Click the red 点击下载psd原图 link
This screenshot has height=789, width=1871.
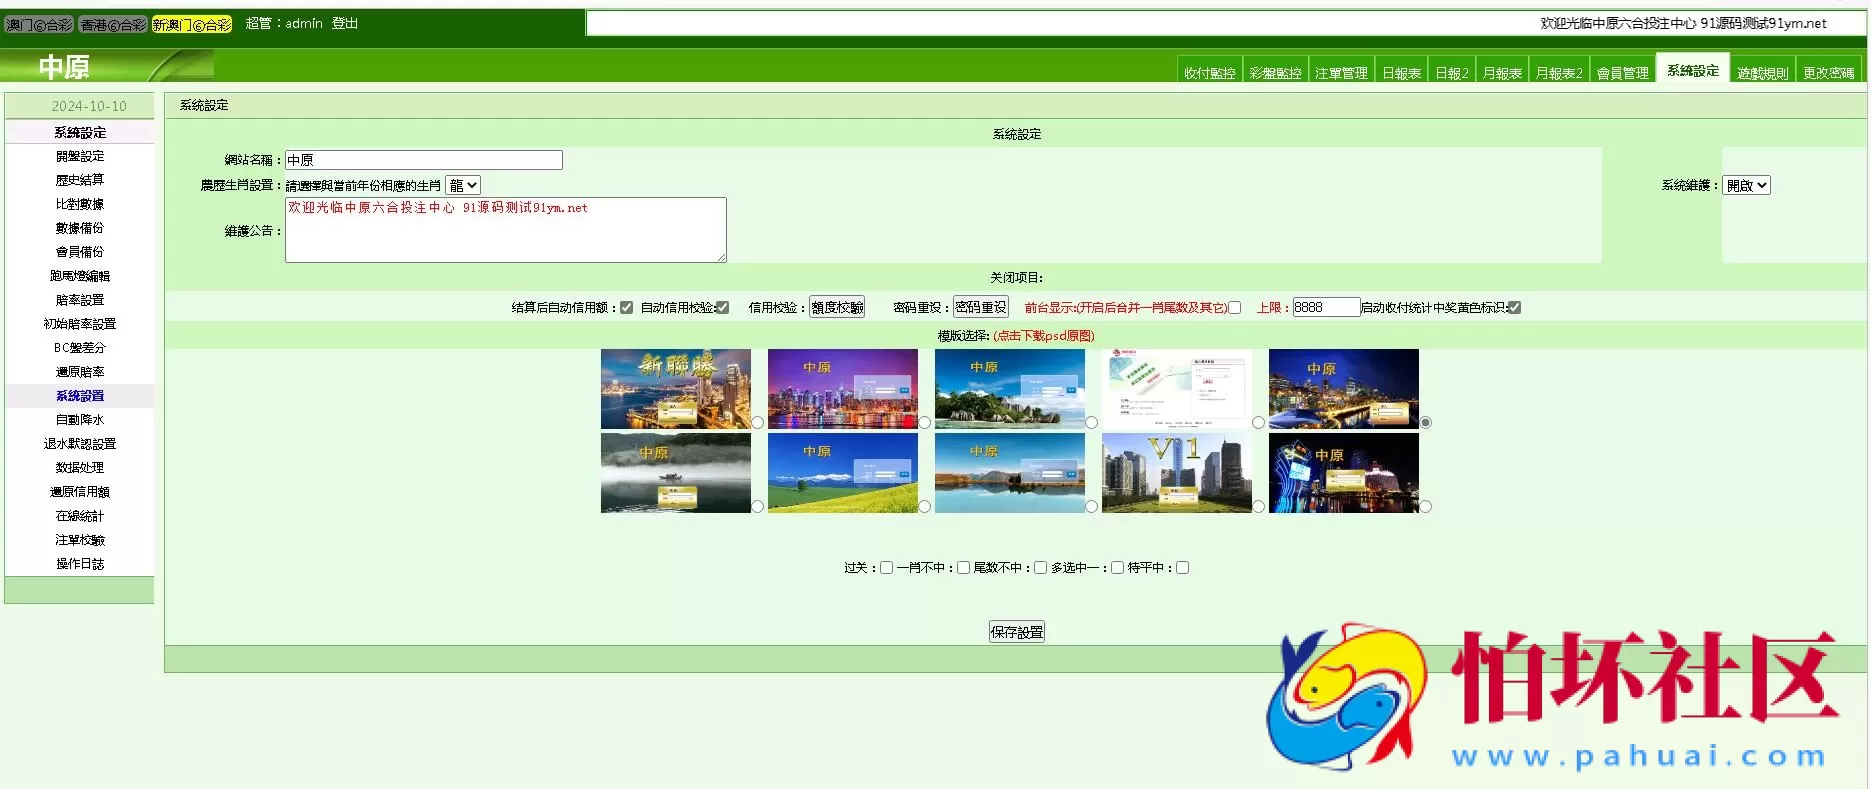pyautogui.click(x=1044, y=336)
